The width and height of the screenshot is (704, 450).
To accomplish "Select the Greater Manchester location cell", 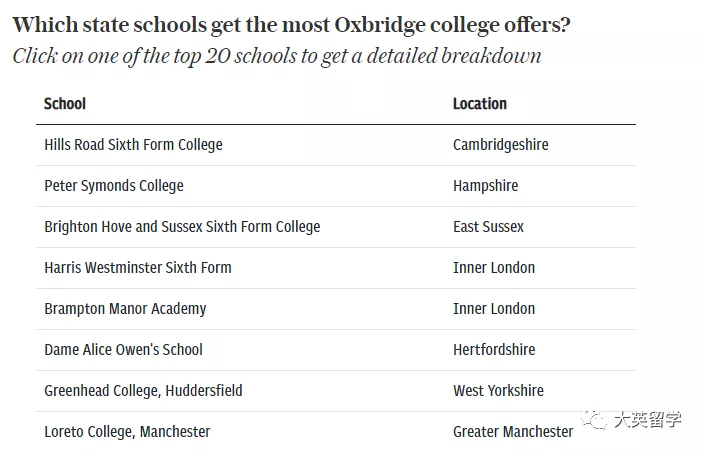I will (513, 432).
